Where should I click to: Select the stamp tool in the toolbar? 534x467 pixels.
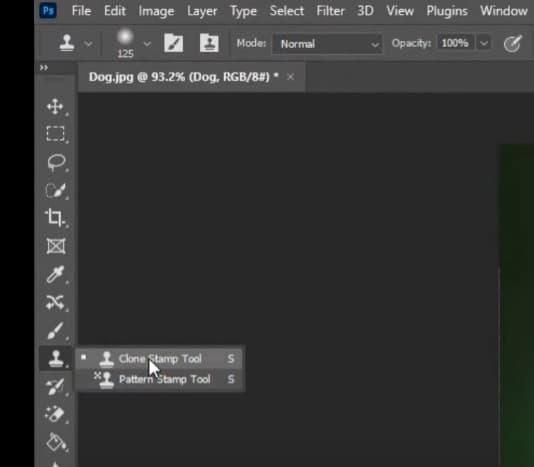click(x=56, y=358)
